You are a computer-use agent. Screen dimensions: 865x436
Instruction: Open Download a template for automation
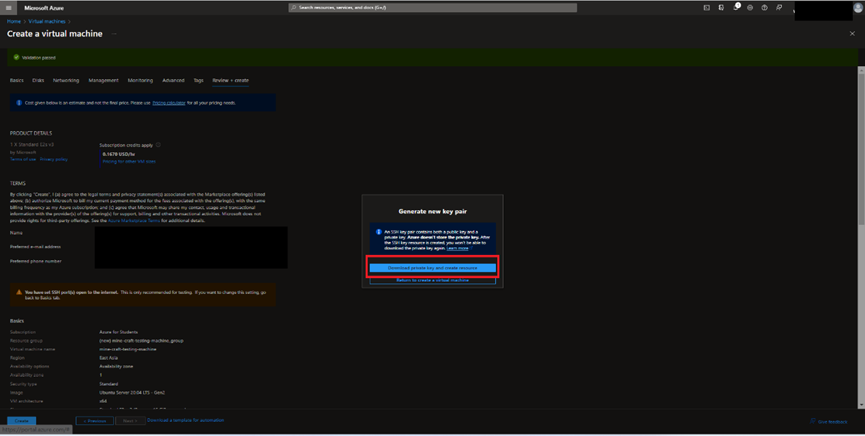click(185, 421)
